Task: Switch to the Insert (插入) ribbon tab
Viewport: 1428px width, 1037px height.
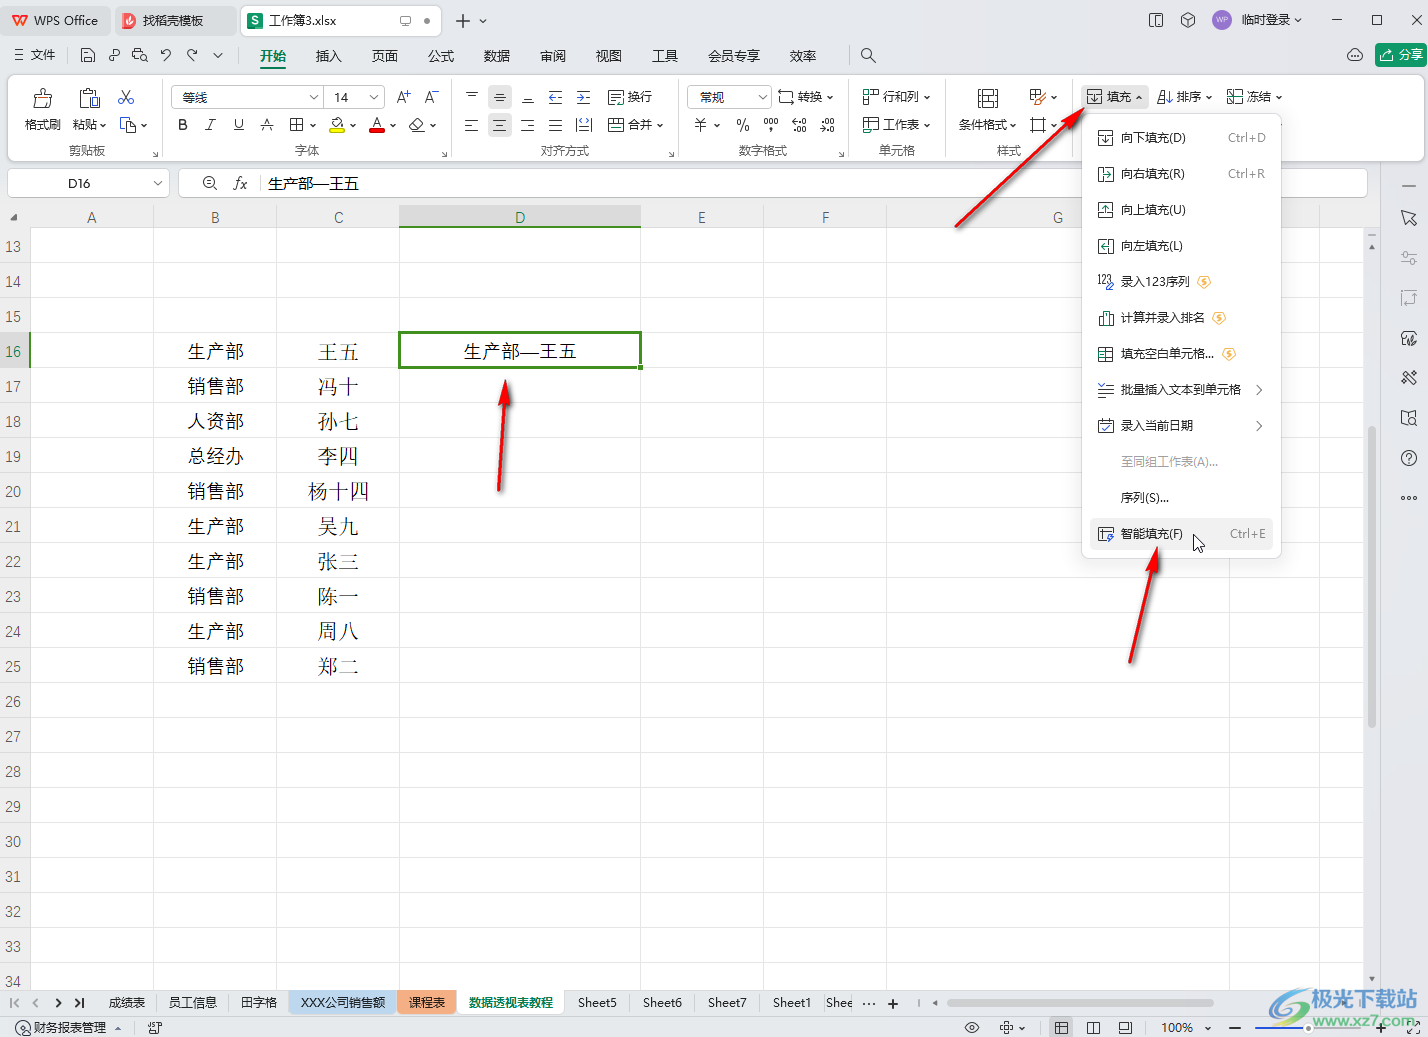Action: pos(328,56)
